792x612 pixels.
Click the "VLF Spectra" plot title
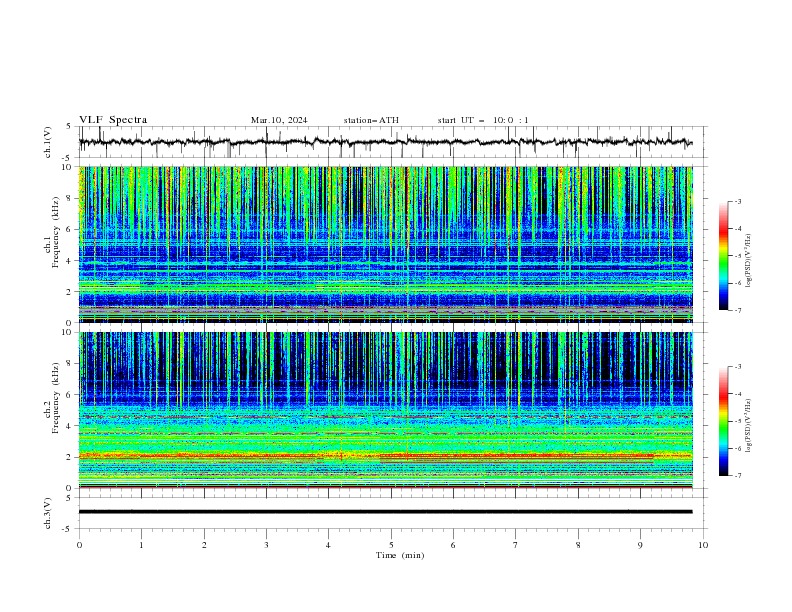113,120
